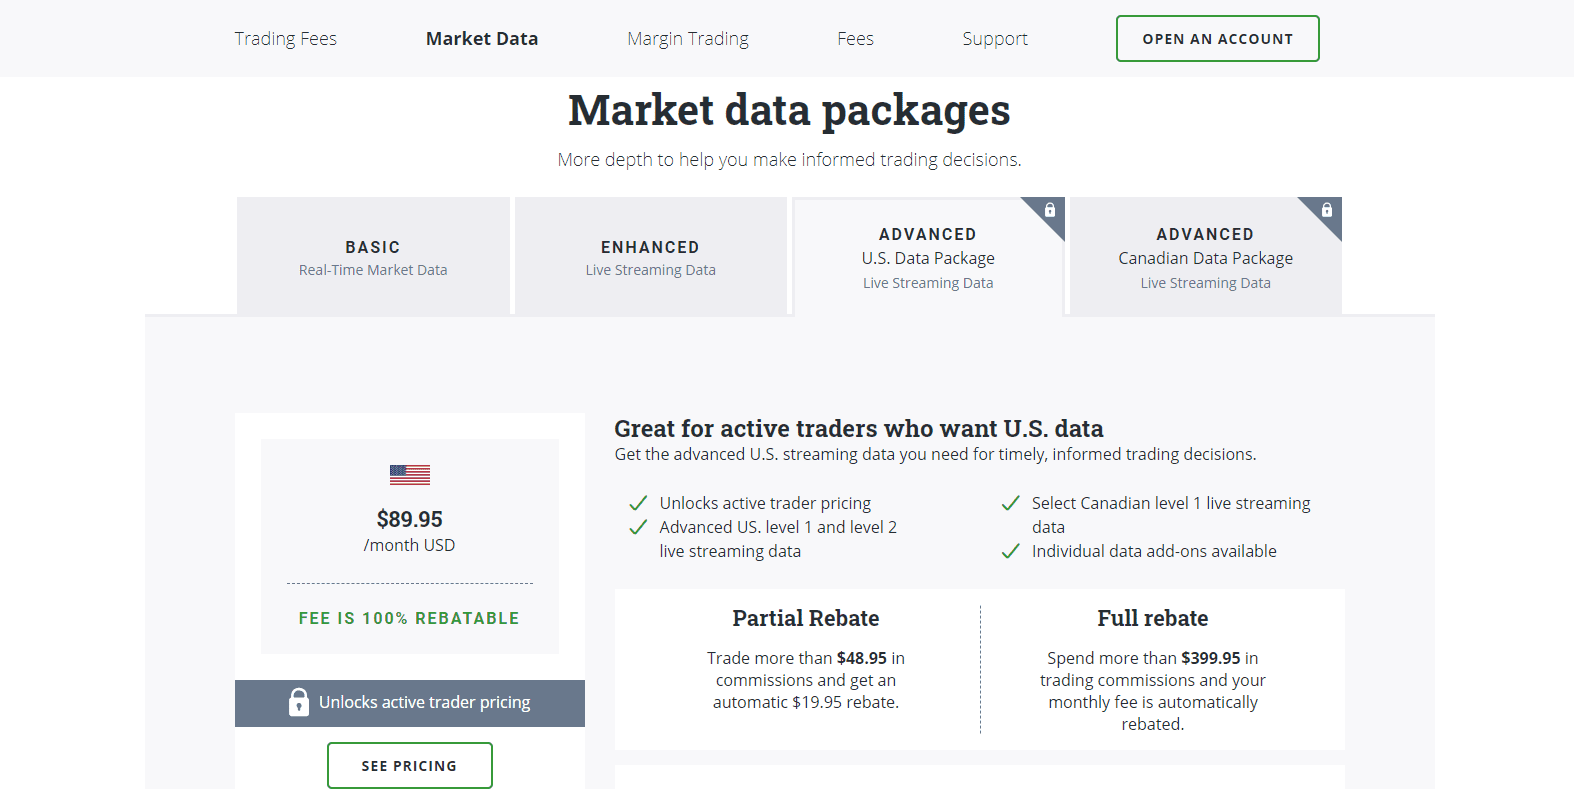This screenshot has height=789, width=1574.
Task: Switch to the Basic package tab
Action: (x=373, y=257)
